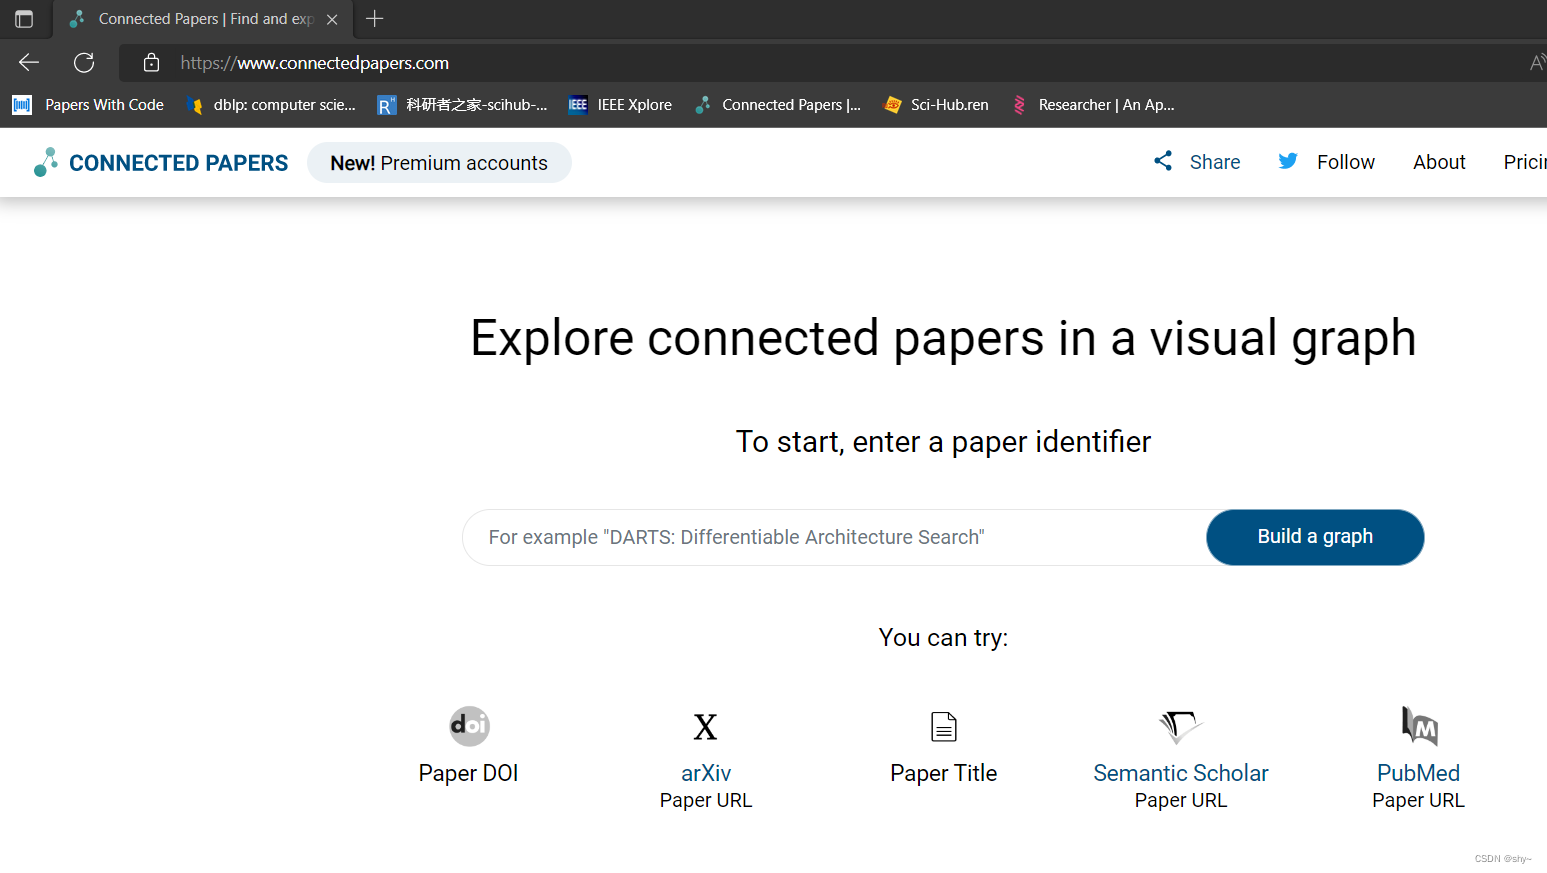Select the Paper DOI example label
The width and height of the screenshot is (1547, 873).
(x=468, y=773)
